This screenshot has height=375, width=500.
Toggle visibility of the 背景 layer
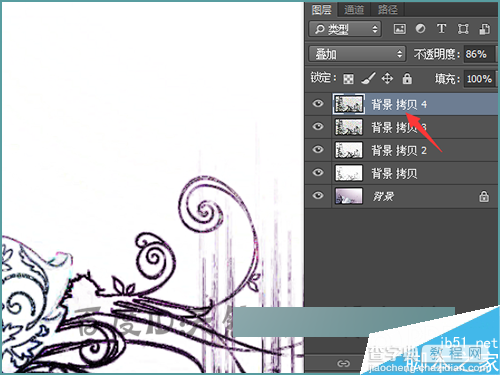(x=318, y=195)
